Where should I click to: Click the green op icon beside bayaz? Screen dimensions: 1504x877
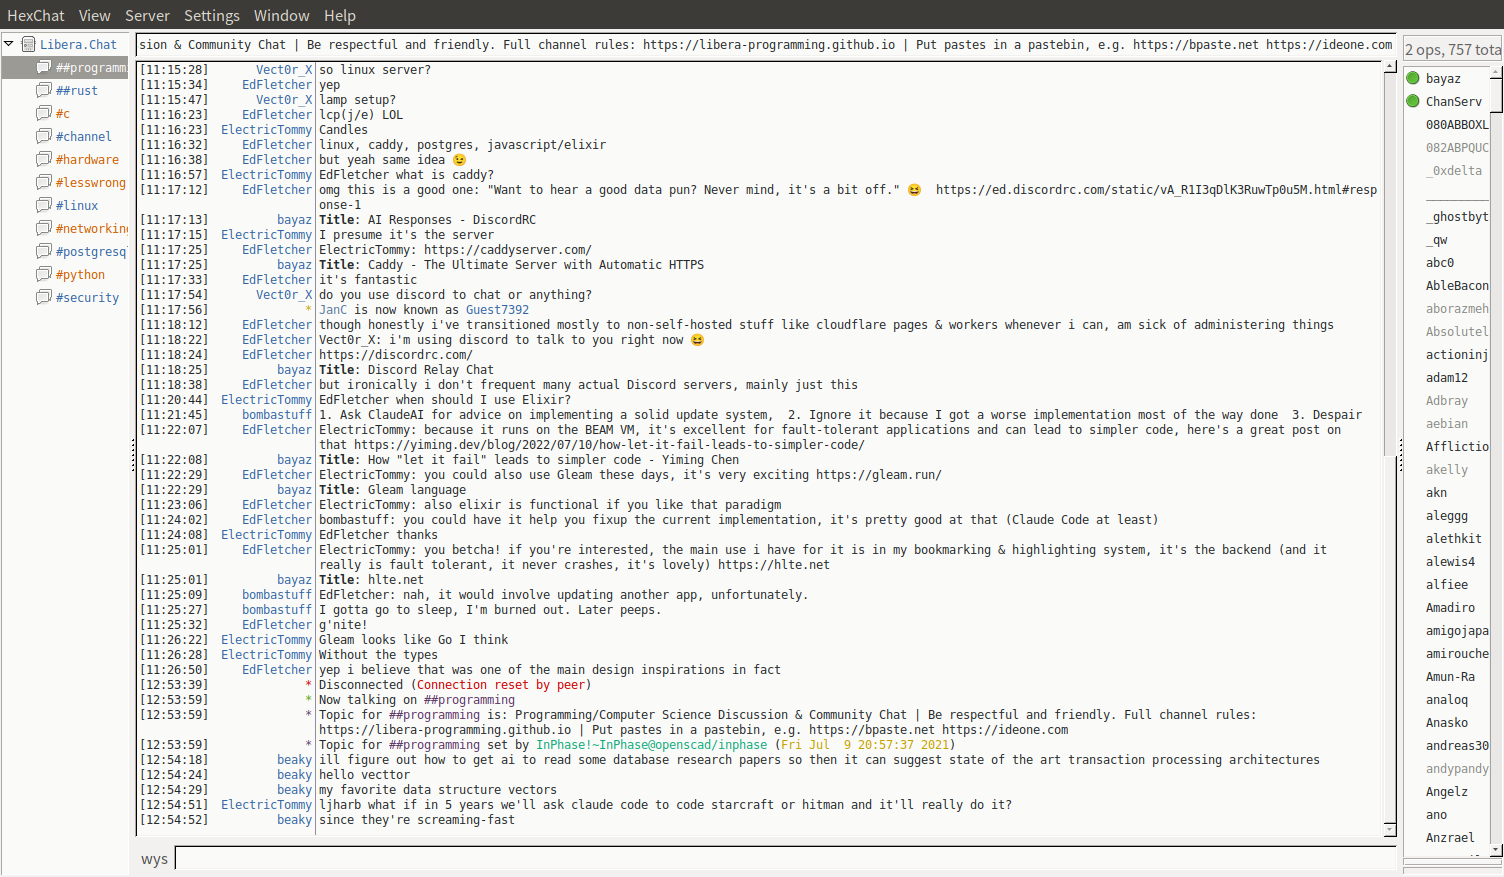click(1413, 78)
